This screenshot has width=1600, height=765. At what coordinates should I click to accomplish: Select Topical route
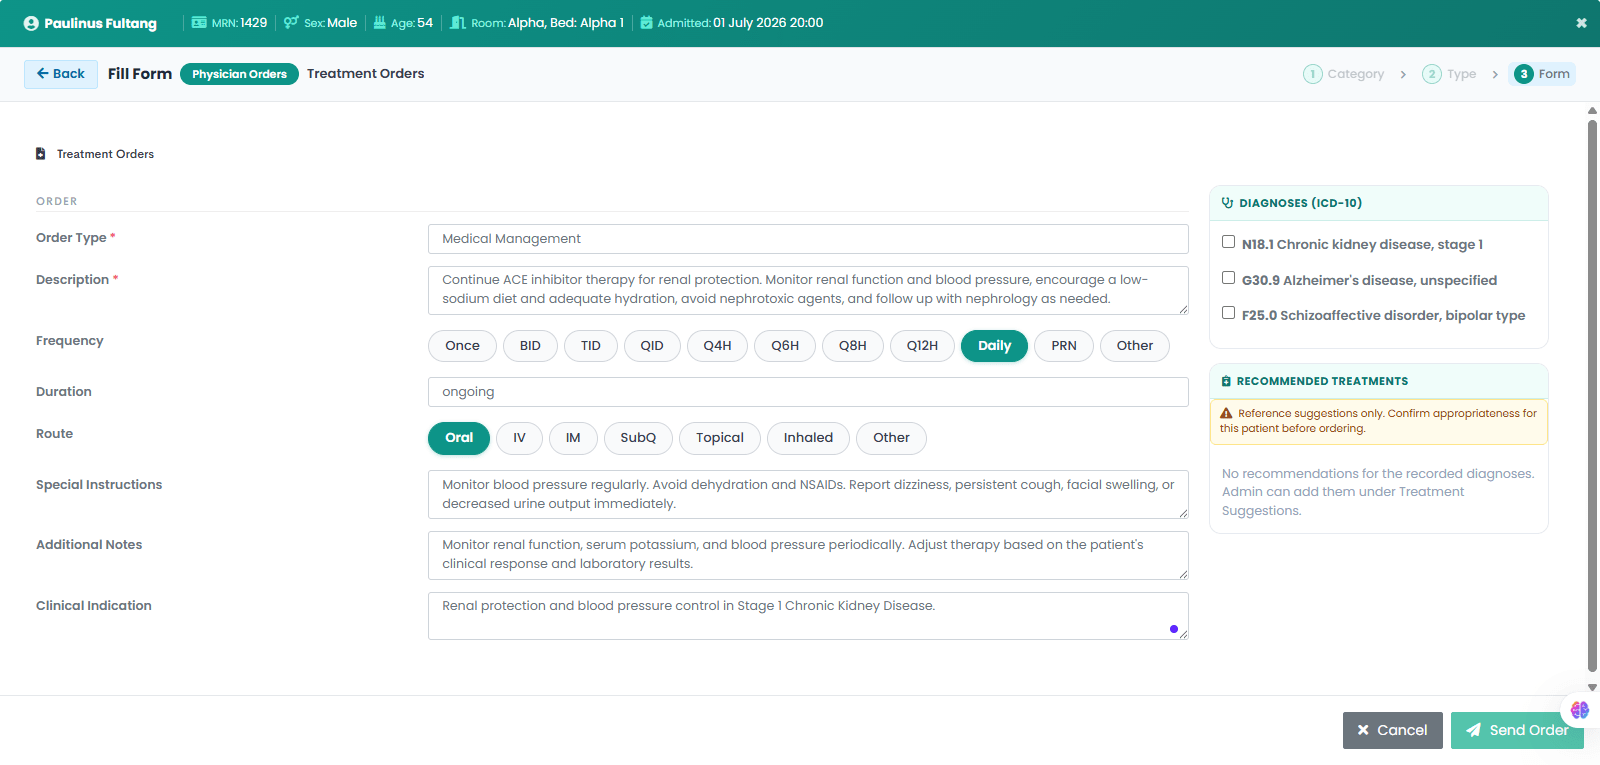(x=720, y=438)
